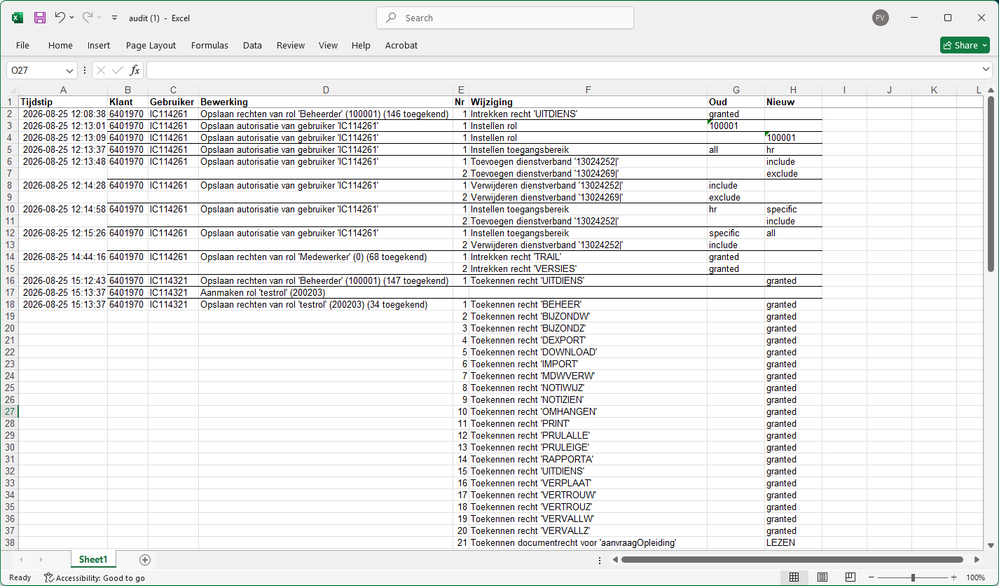Zoom in with the plus button
This screenshot has width=999, height=586.
coord(954,577)
